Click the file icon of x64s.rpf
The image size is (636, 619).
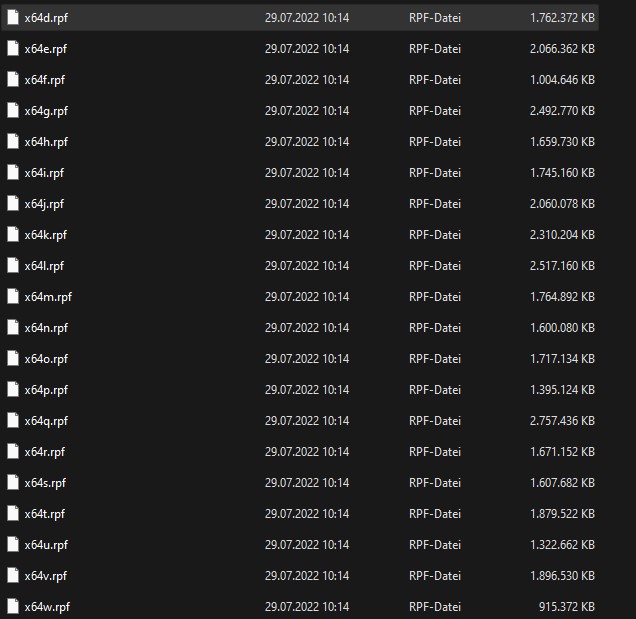pyautogui.click(x=13, y=482)
